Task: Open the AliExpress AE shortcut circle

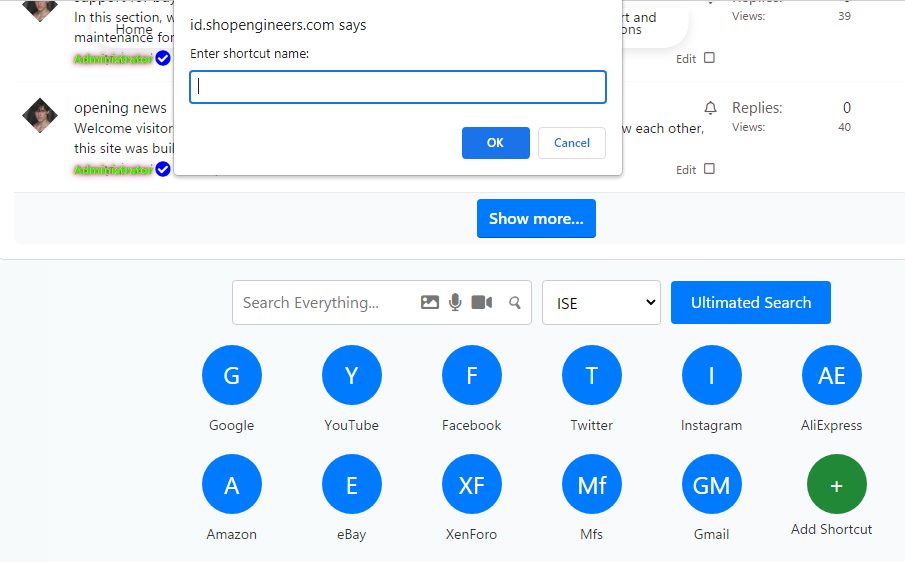Action: [832, 375]
